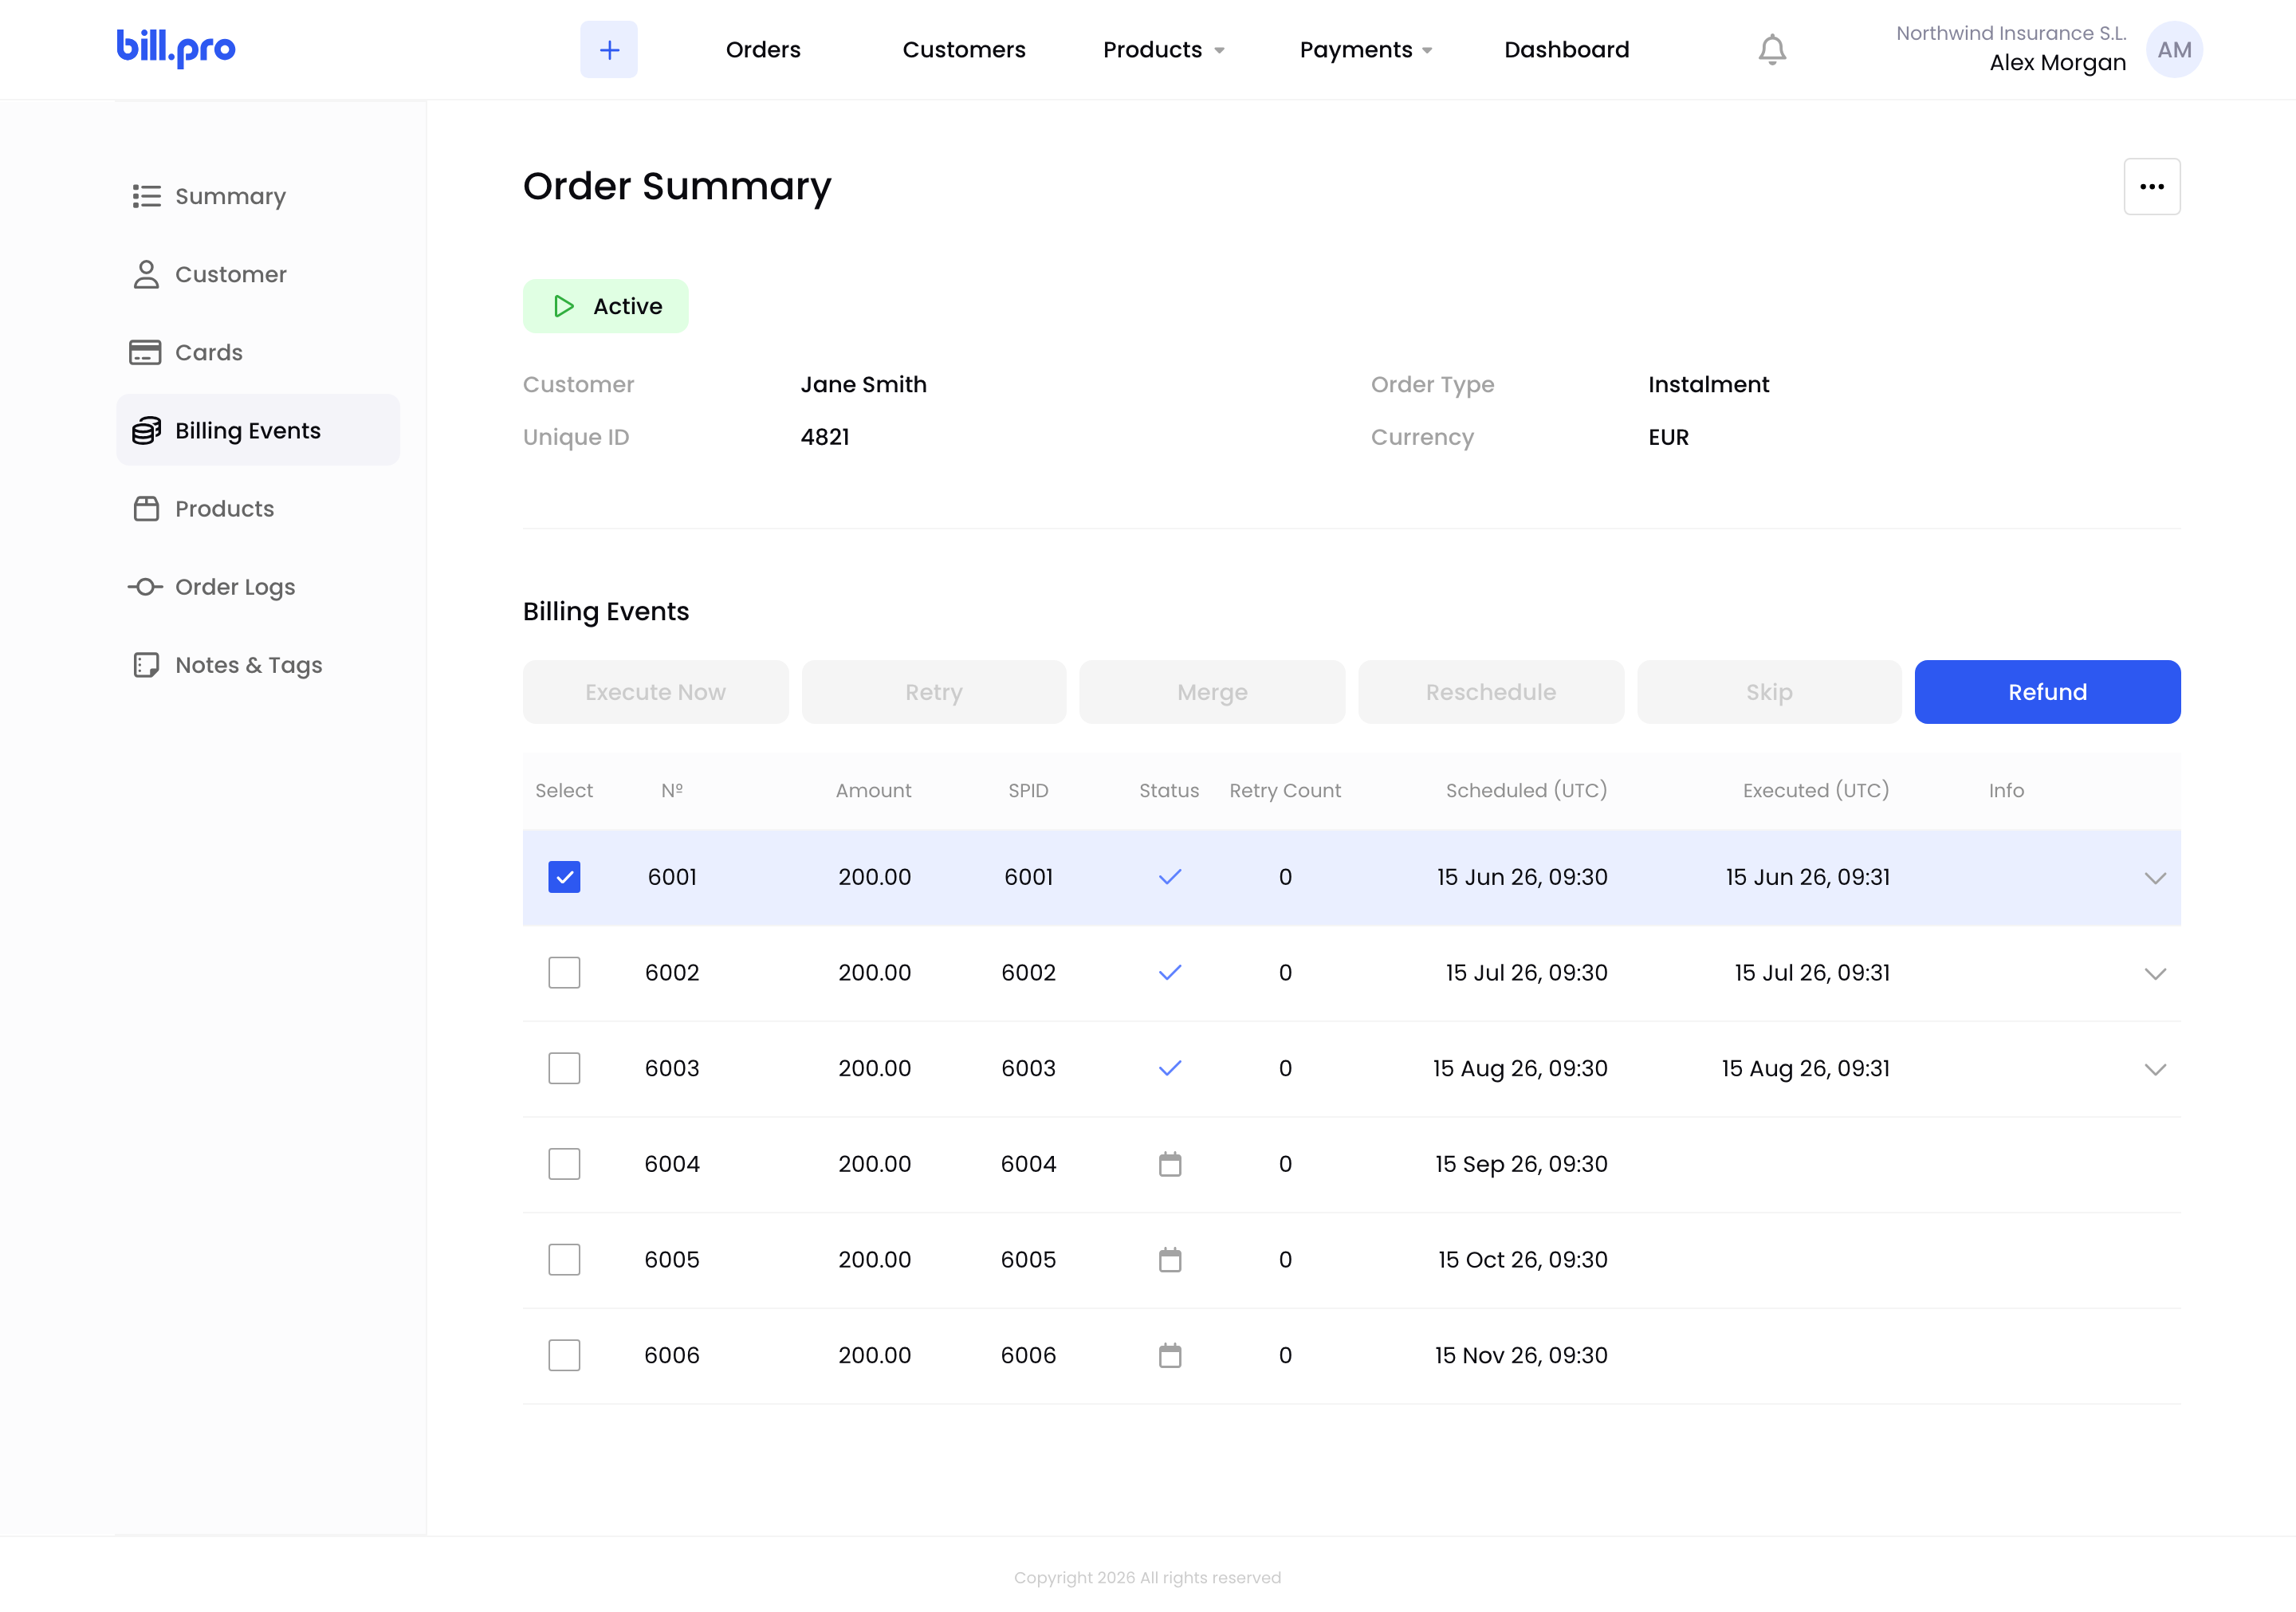
Task: Expand details chevron for event 6001
Action: (x=2155, y=878)
